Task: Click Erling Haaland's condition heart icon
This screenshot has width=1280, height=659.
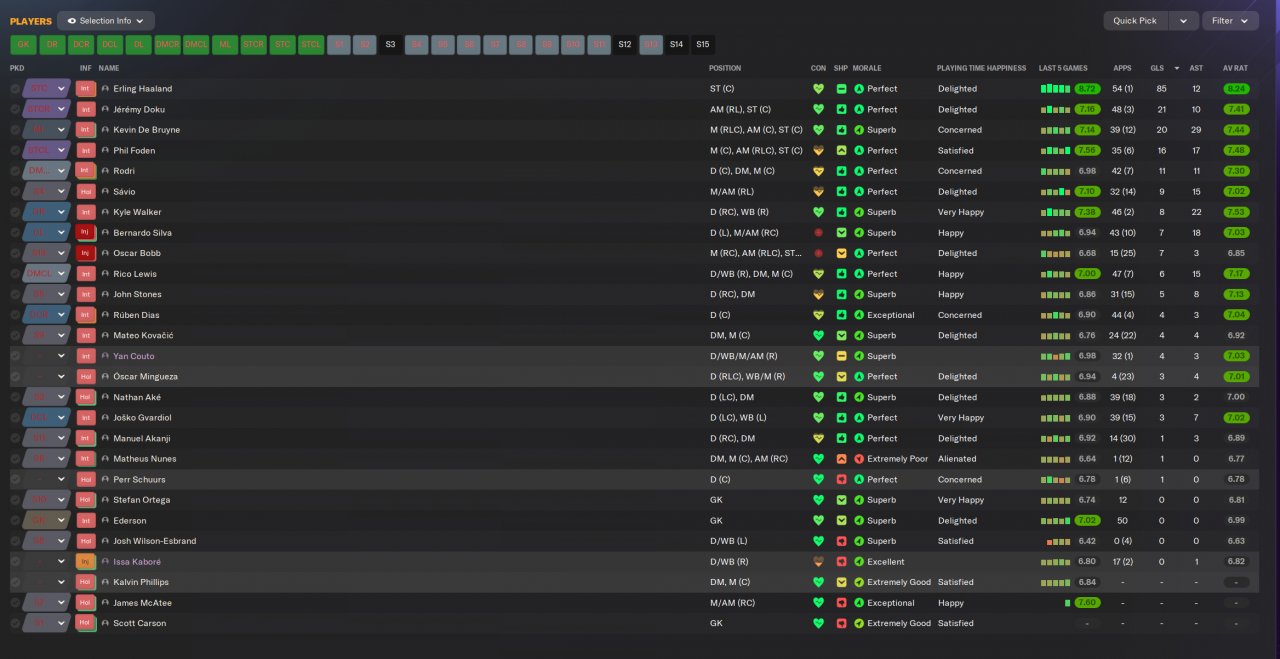Action: 819,89
